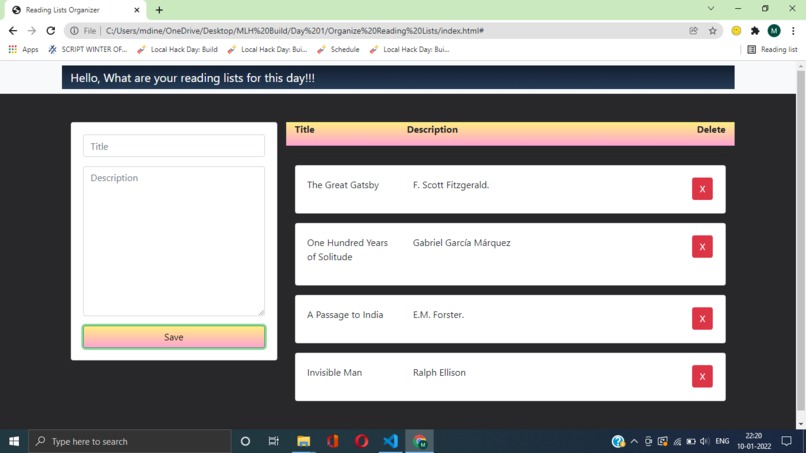Select the Description column header
Screen dimensions: 806x453
[432, 130]
